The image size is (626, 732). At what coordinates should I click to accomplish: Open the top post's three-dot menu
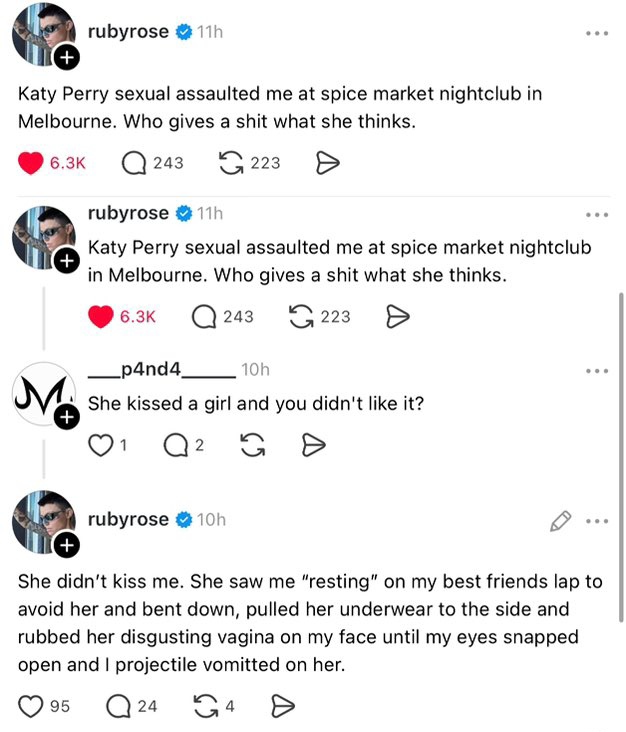point(598,33)
